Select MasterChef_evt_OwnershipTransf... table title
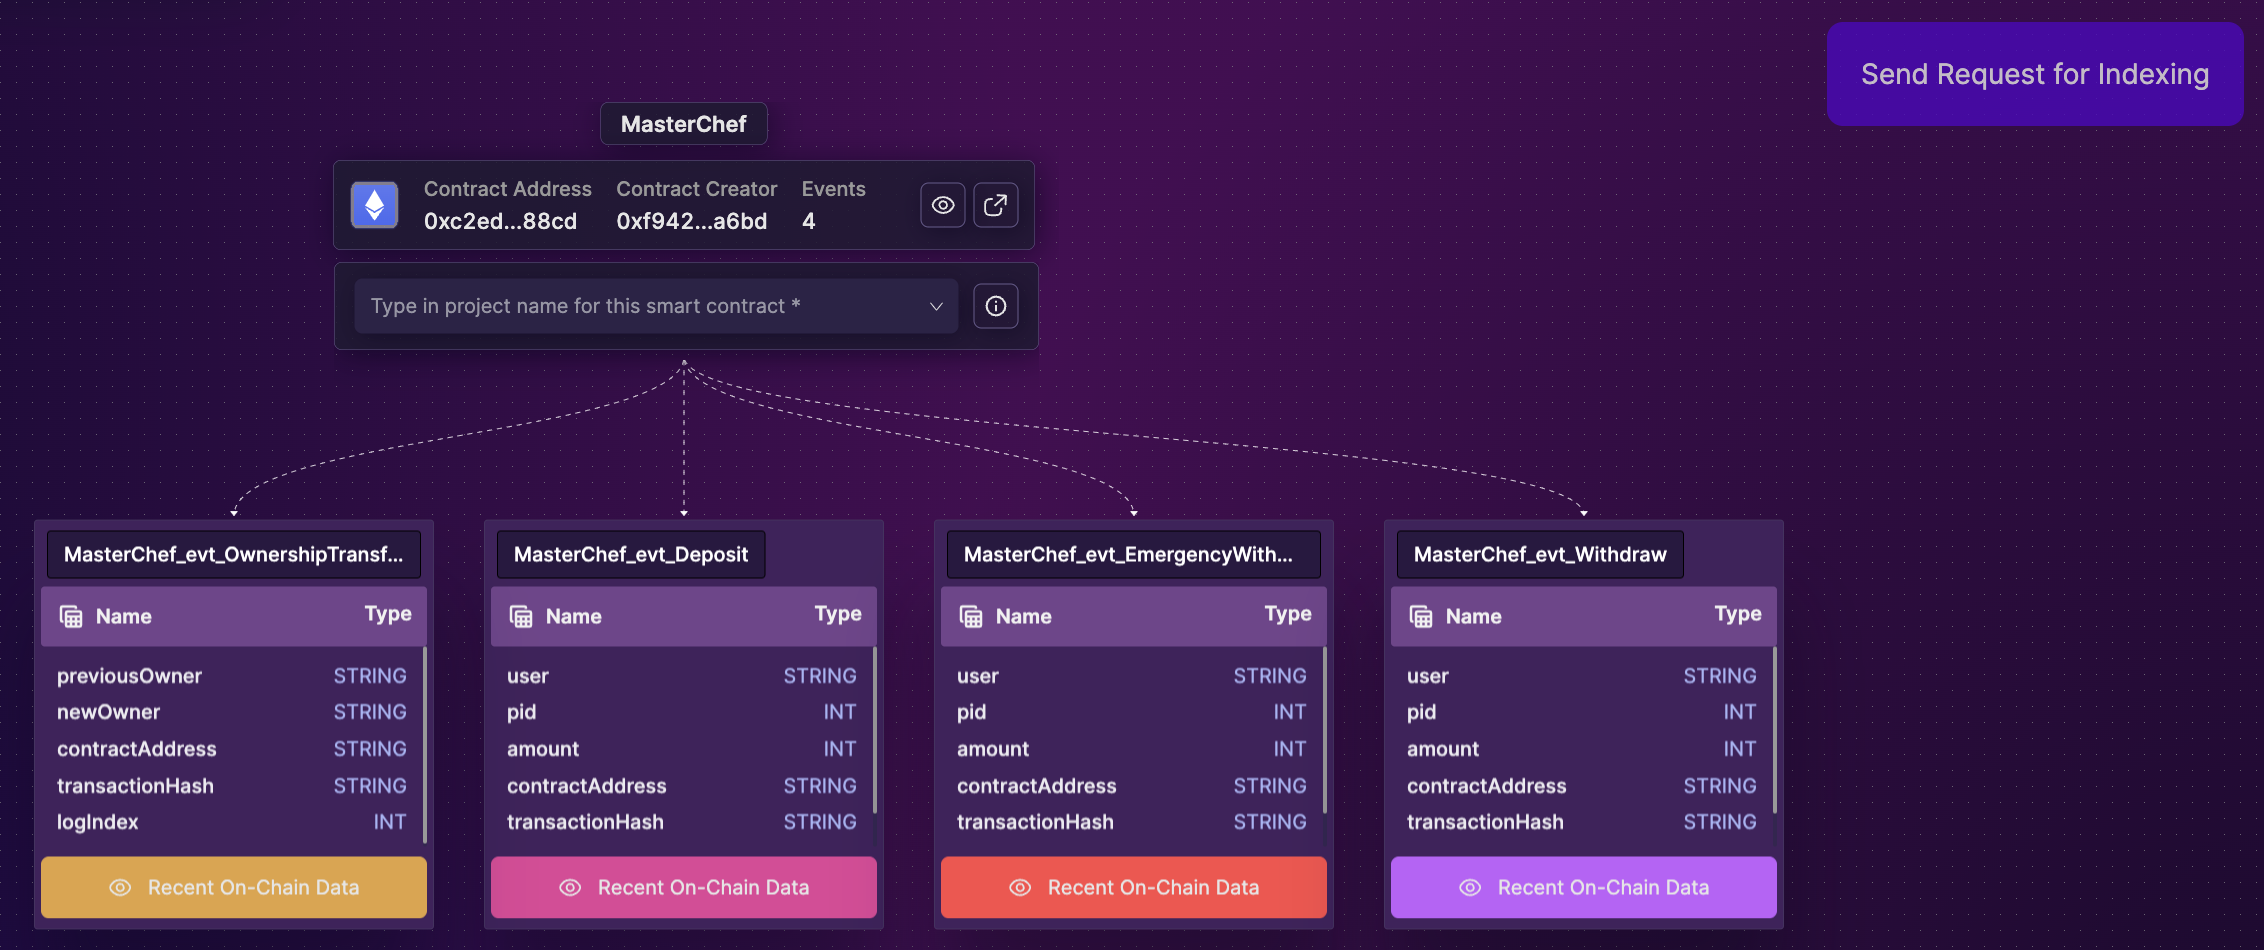 click(234, 554)
